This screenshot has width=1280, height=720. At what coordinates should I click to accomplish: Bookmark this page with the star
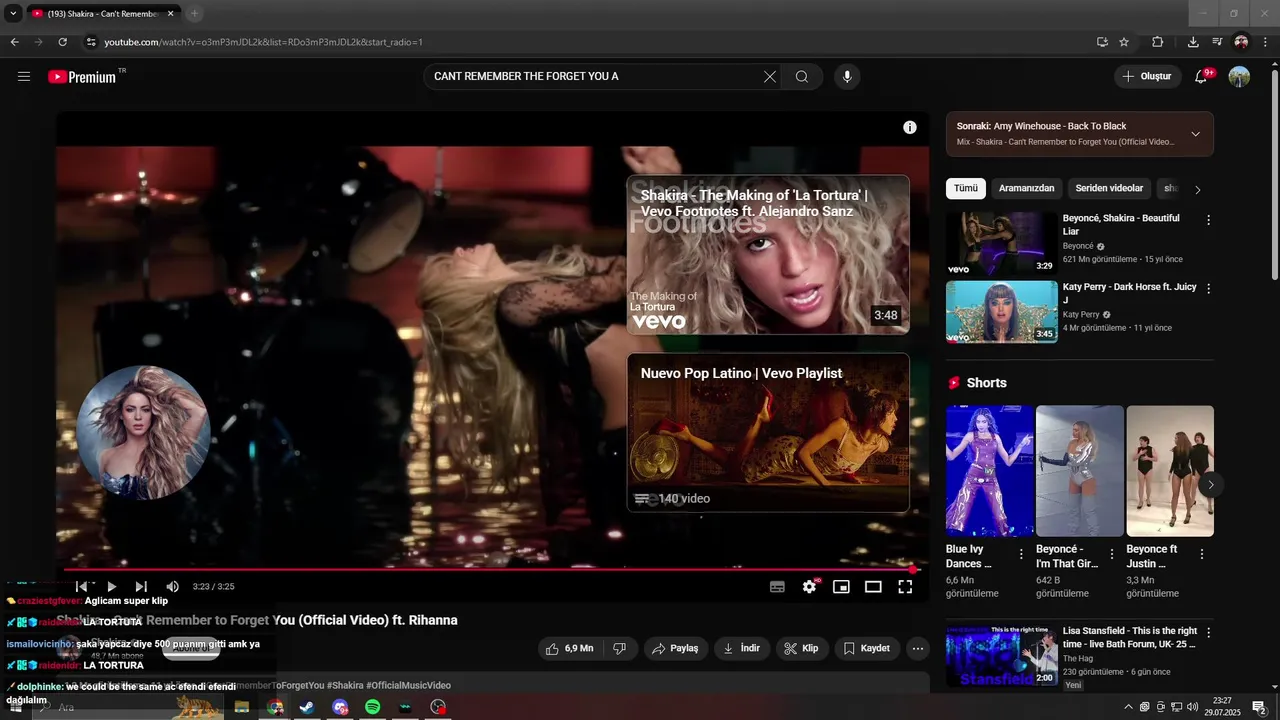coord(1124,42)
